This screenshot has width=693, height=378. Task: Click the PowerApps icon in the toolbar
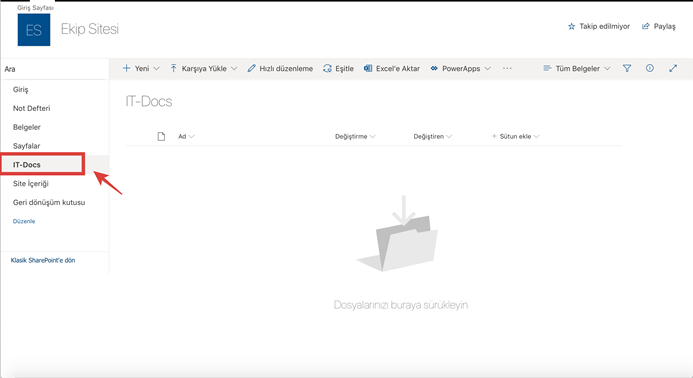(434, 69)
